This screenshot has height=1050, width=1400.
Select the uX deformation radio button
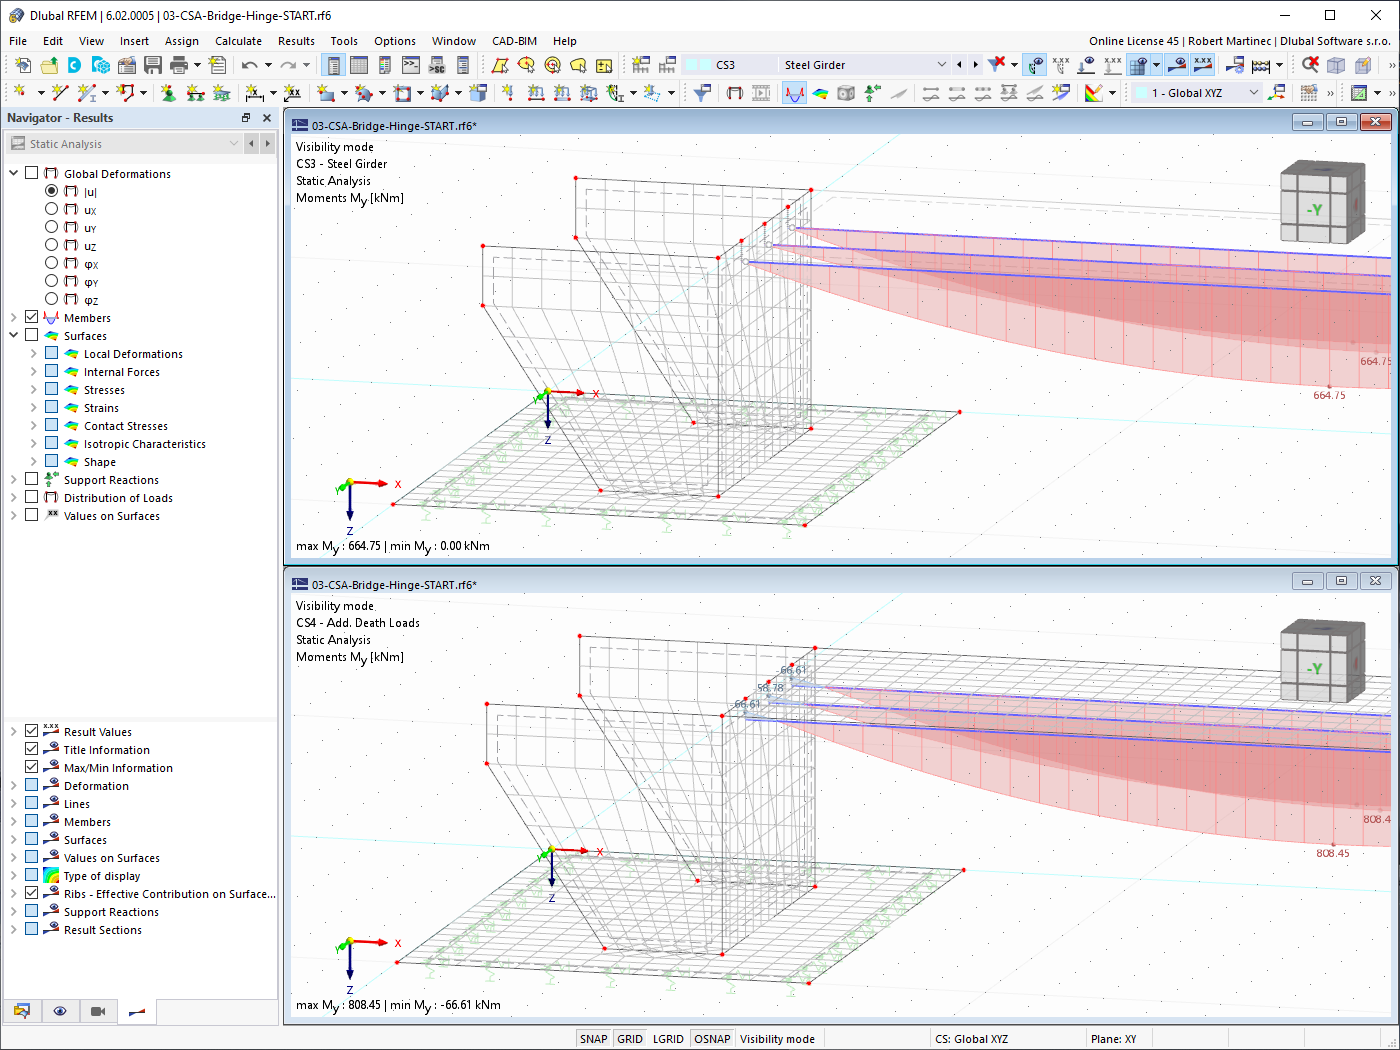point(51,209)
